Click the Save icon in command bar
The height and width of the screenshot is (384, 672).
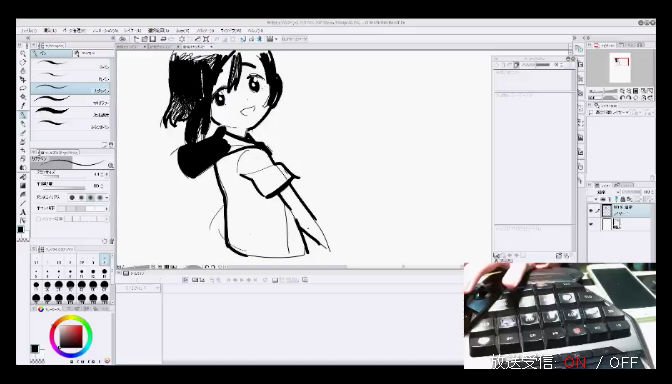[x=153, y=39]
